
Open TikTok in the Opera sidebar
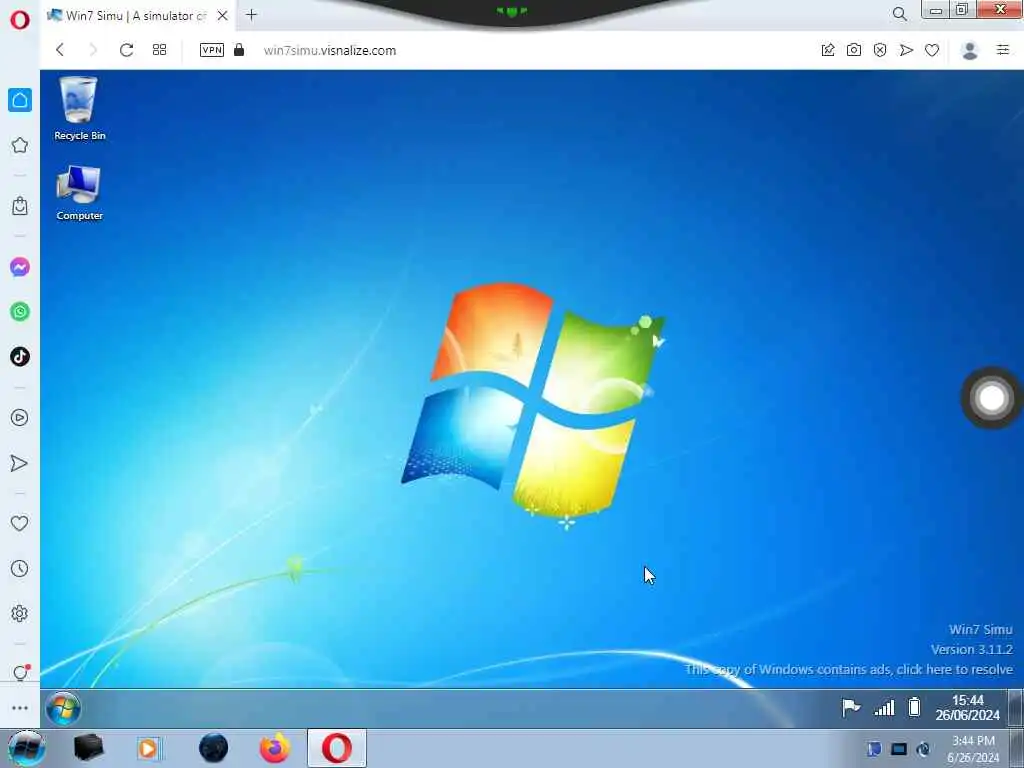[x=20, y=357]
